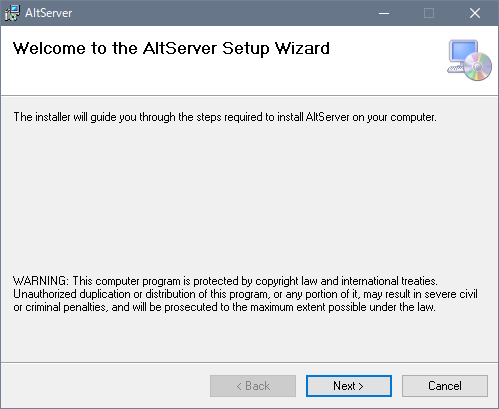Click the criminal penalties text line
This screenshot has height=409, width=499.
[224, 307]
